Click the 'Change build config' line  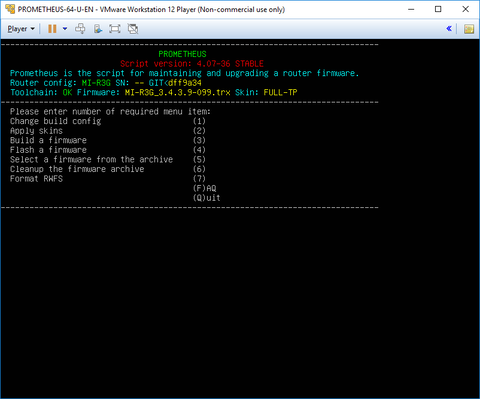(55, 121)
